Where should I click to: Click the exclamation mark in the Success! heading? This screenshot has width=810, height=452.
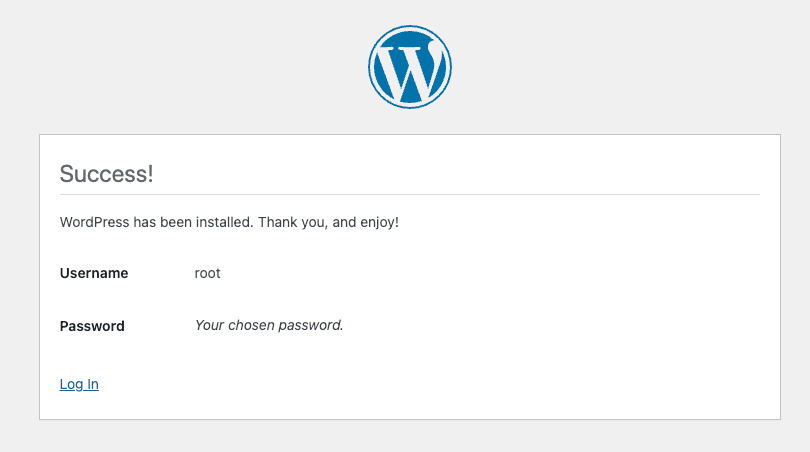(x=150, y=174)
